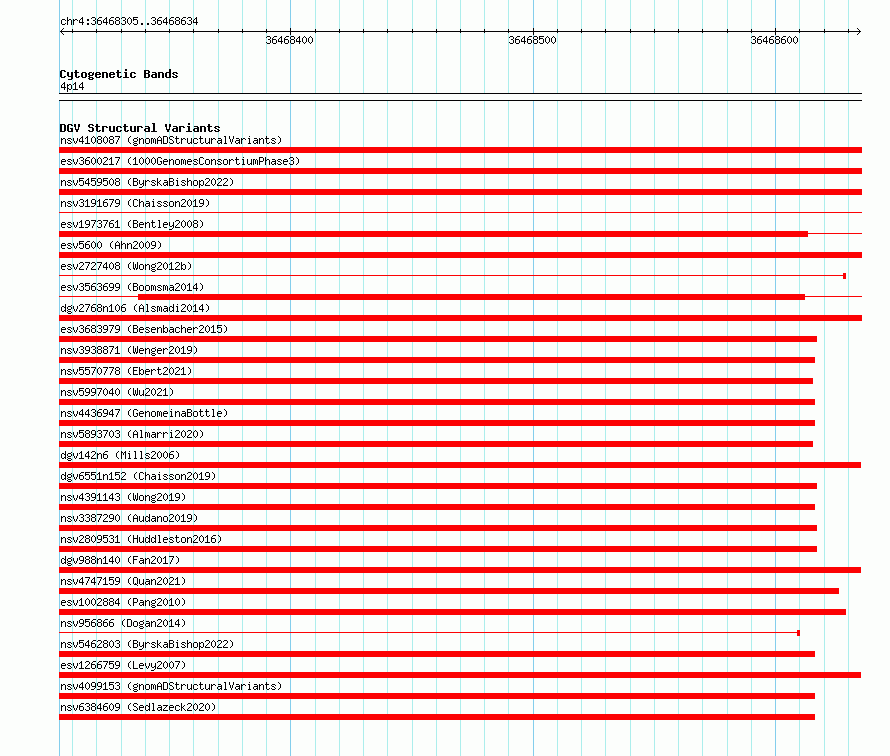This screenshot has height=756, width=890.
Task: Click the 36468500 ruler position label
Action: click(532, 40)
